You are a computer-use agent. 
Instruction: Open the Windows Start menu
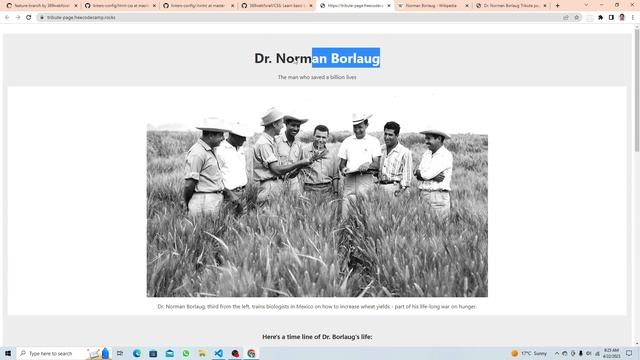8,353
